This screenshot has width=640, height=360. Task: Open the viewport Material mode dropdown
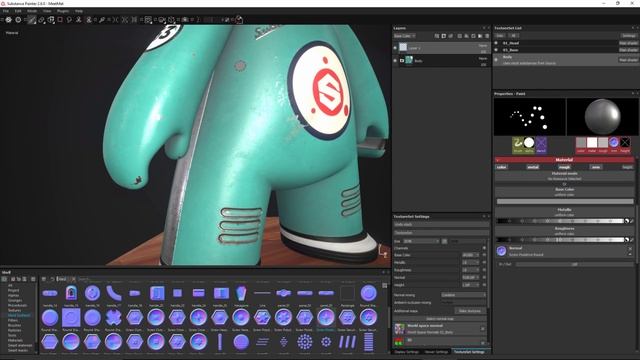tap(12, 33)
